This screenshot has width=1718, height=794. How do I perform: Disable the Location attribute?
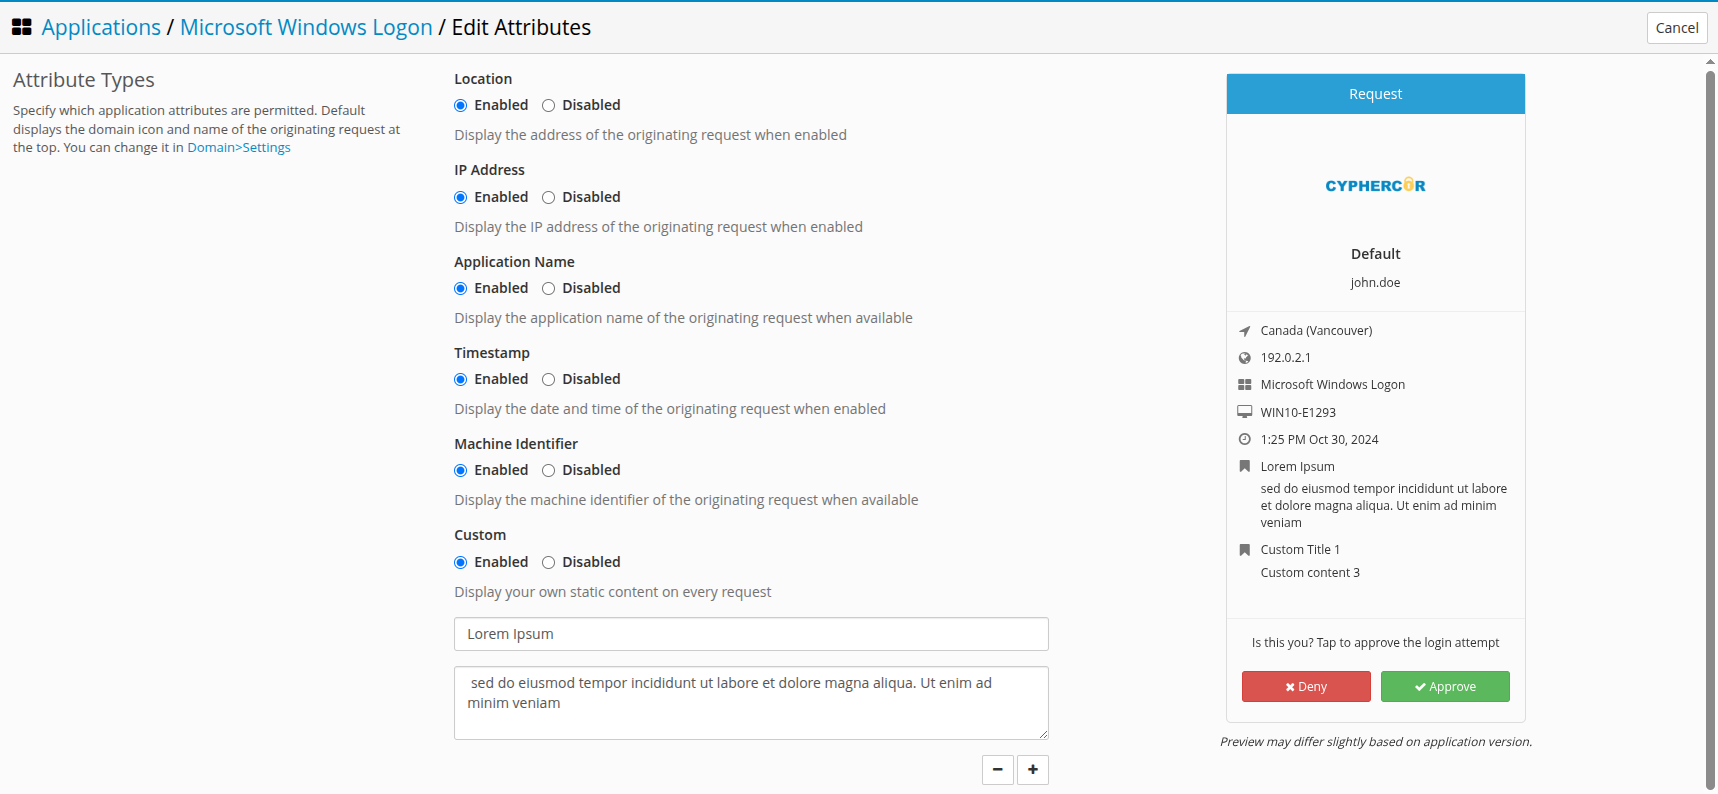(x=548, y=106)
